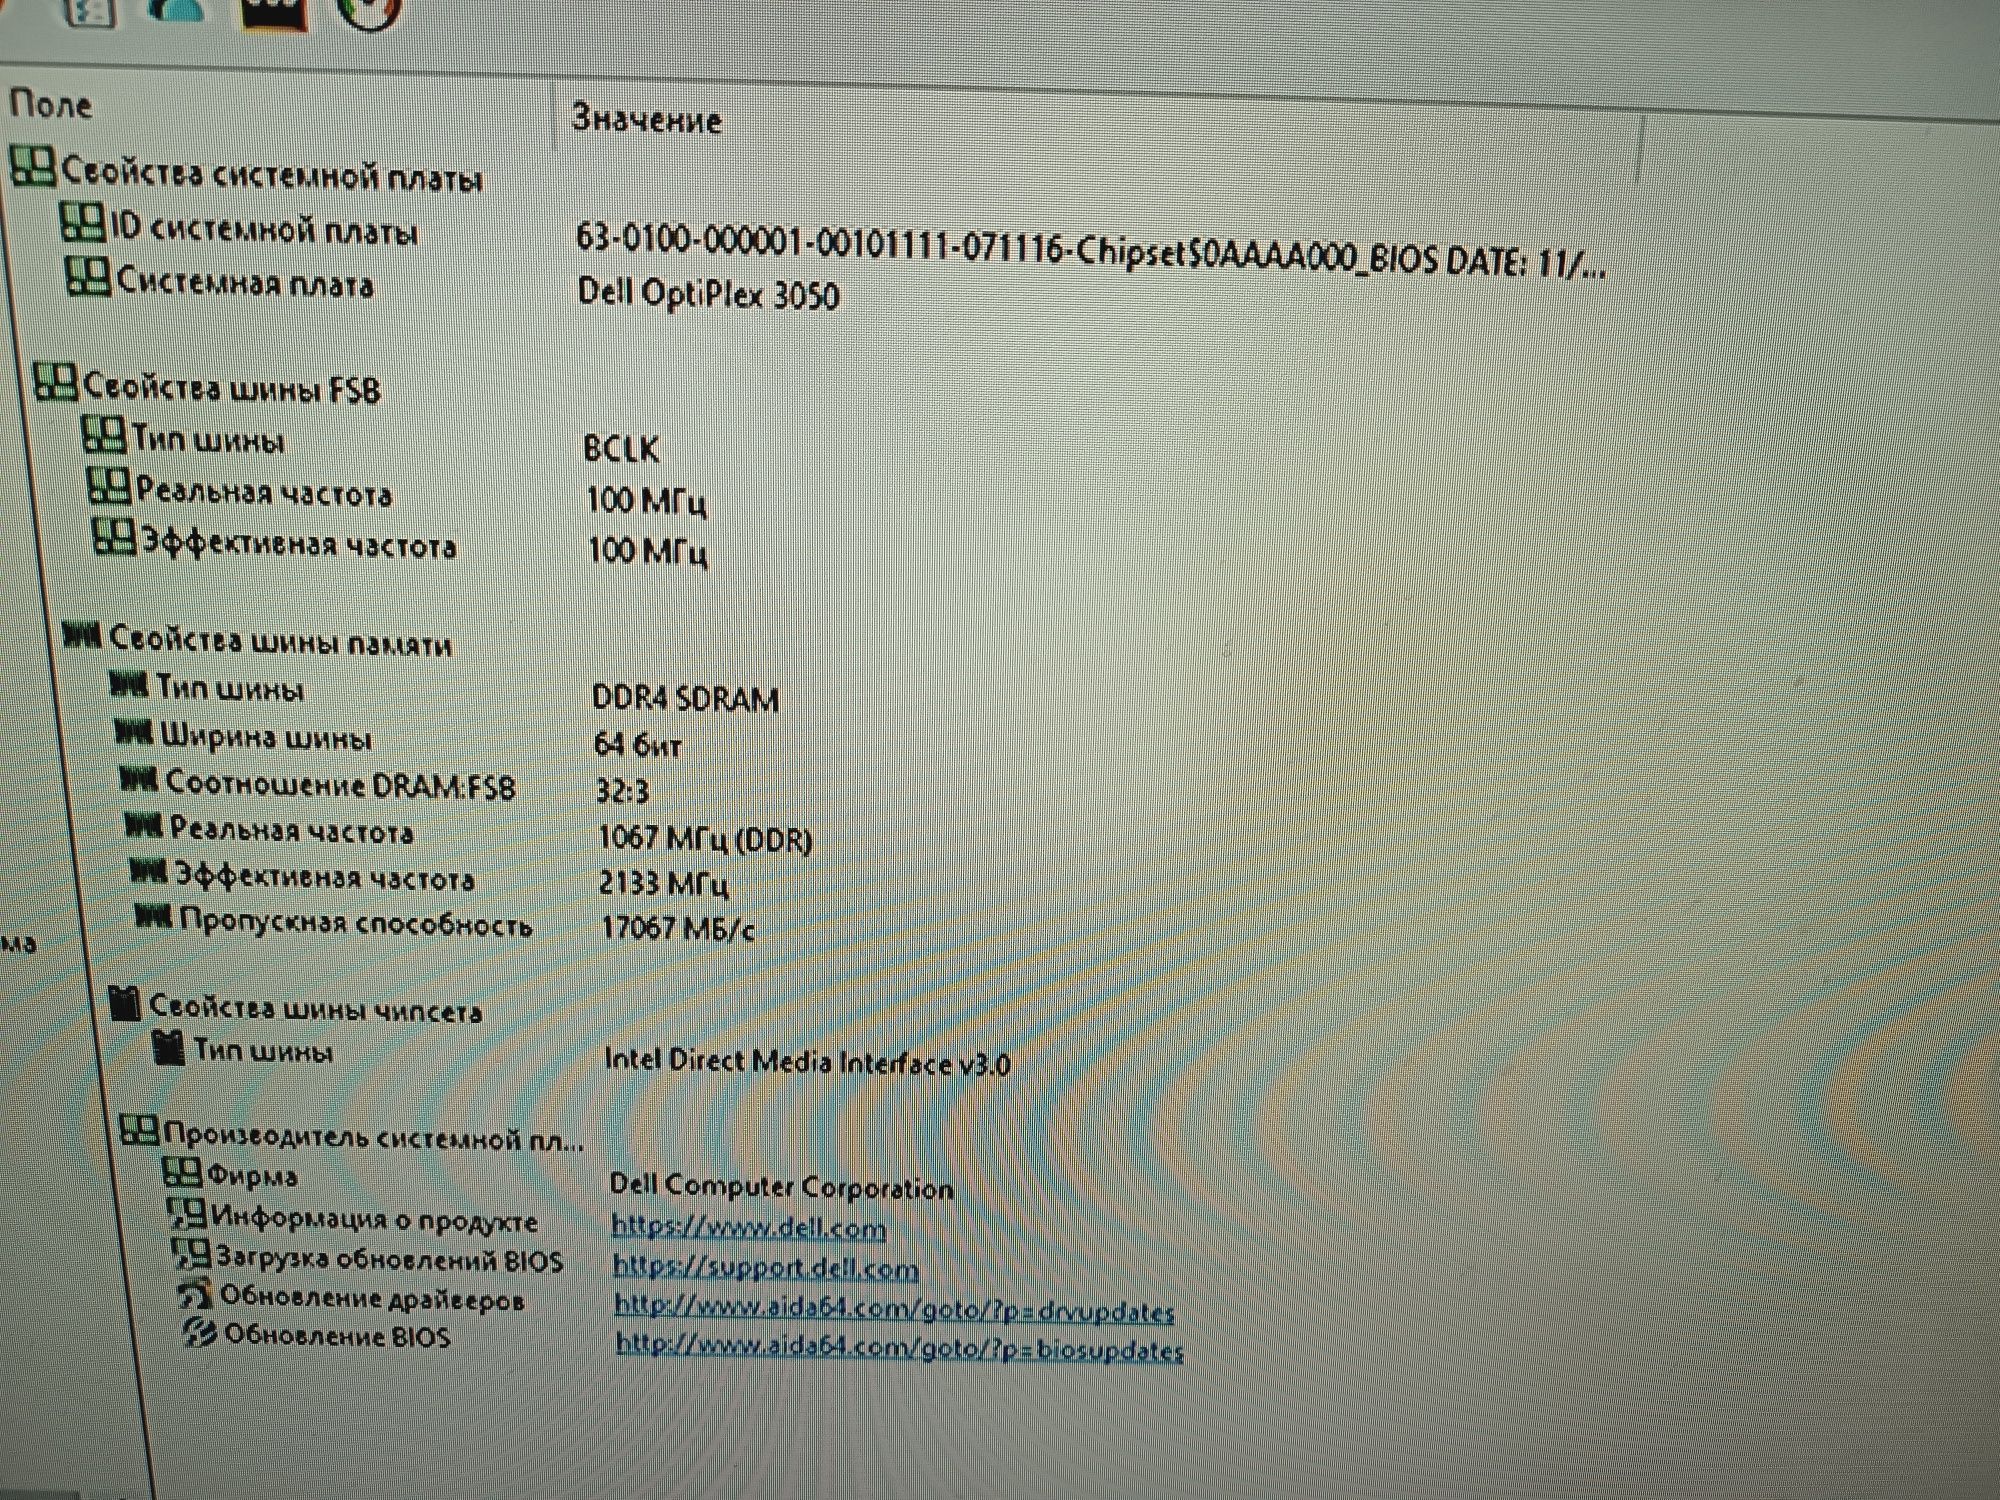Select the Dell OptiPlex 3050 value
This screenshot has height=1500, width=2000.
(x=709, y=294)
